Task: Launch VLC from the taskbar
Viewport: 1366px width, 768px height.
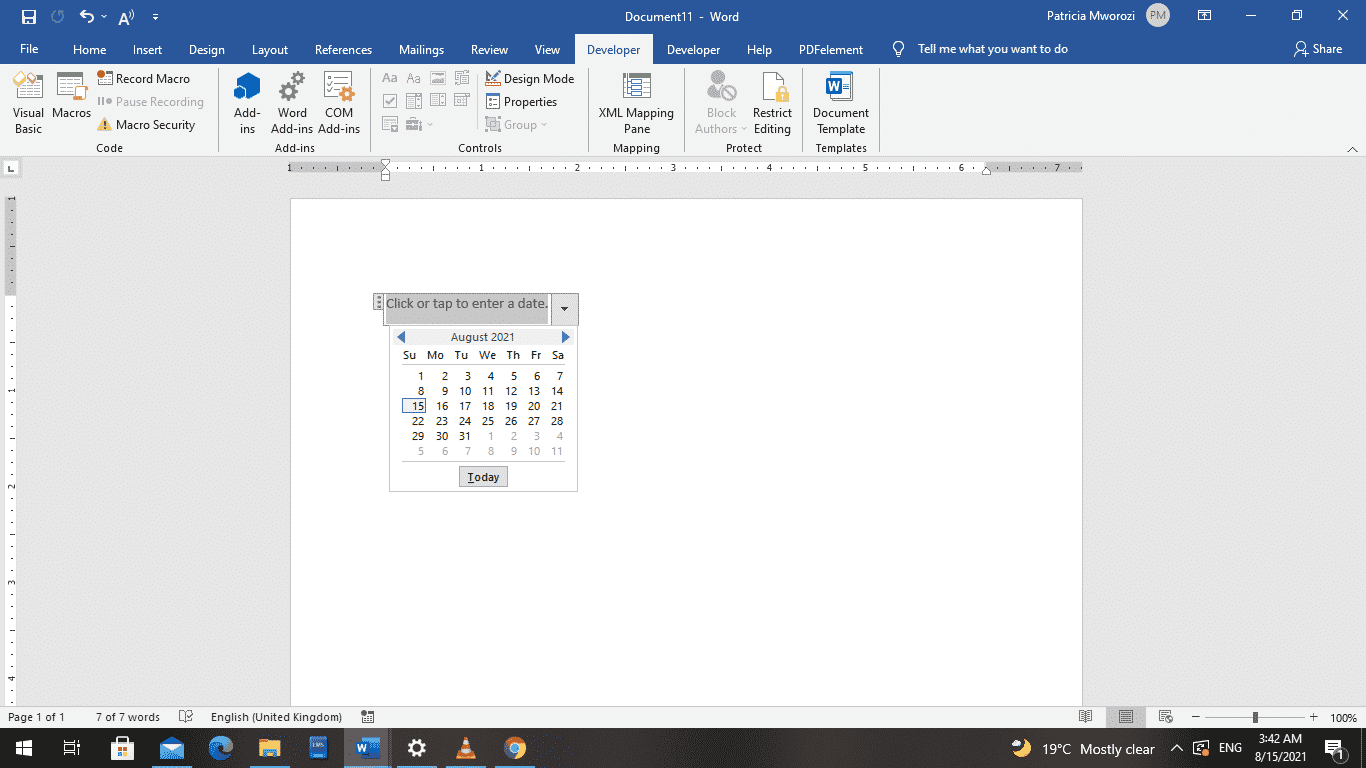Action: (x=465, y=748)
